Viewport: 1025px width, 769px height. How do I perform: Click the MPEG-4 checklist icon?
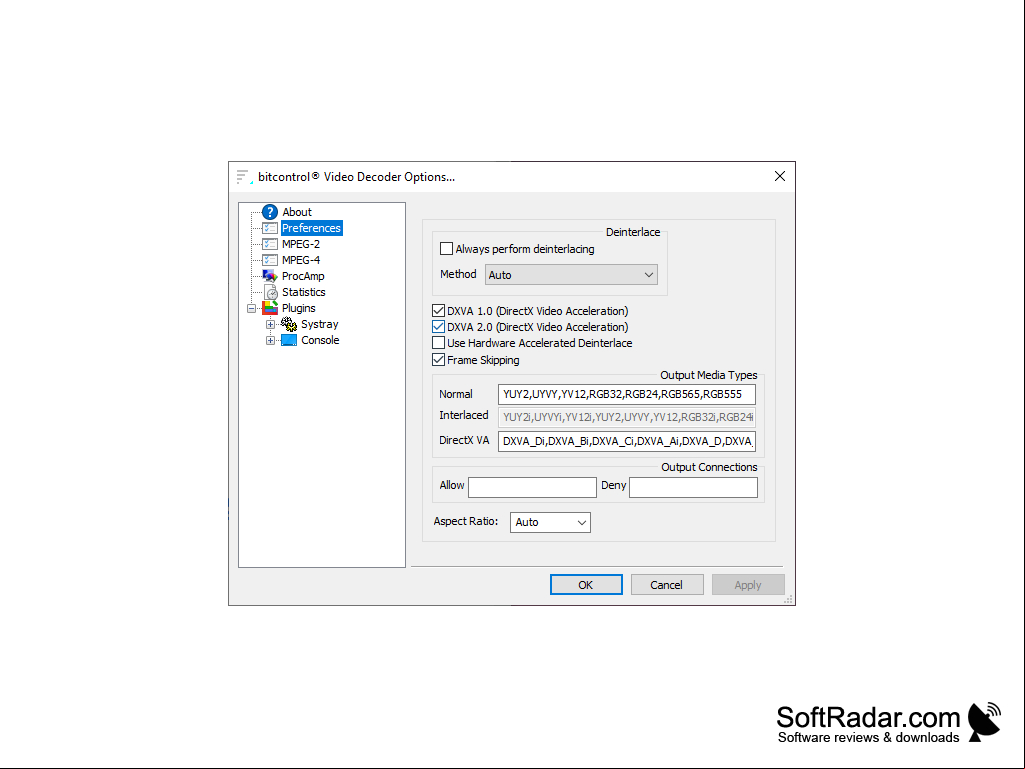(270, 260)
